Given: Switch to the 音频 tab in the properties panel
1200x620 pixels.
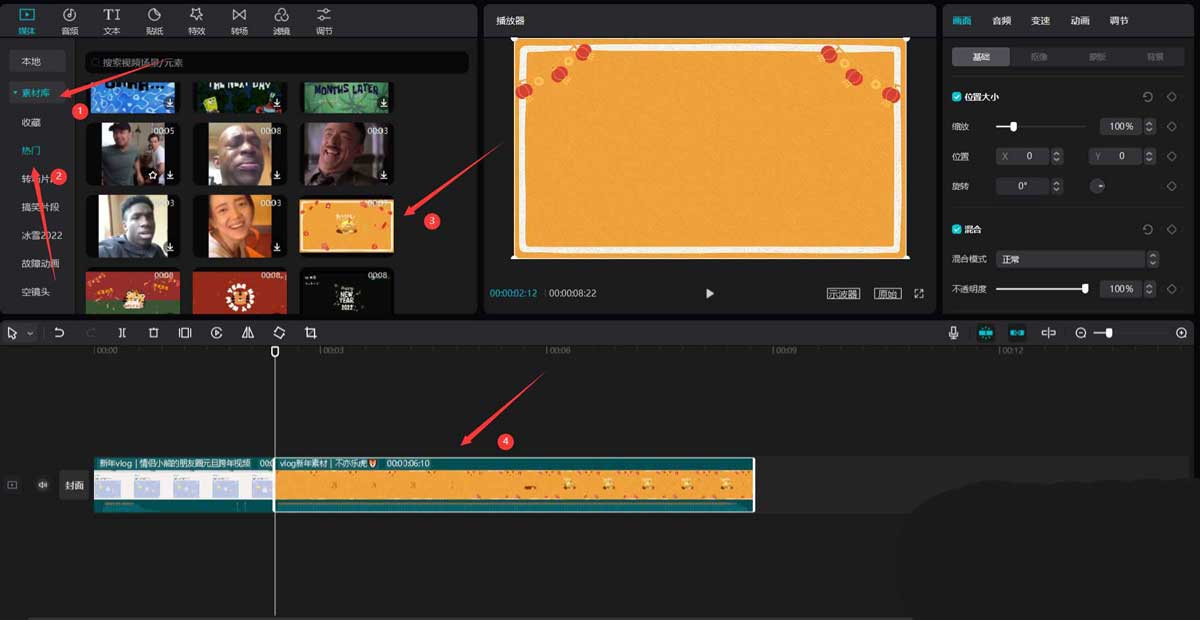Looking at the screenshot, I should click(x=1001, y=20).
